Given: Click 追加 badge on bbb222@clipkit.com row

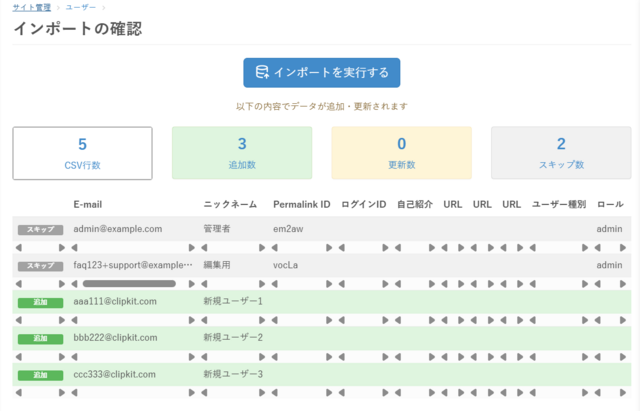Looking at the screenshot, I should click(40, 339).
